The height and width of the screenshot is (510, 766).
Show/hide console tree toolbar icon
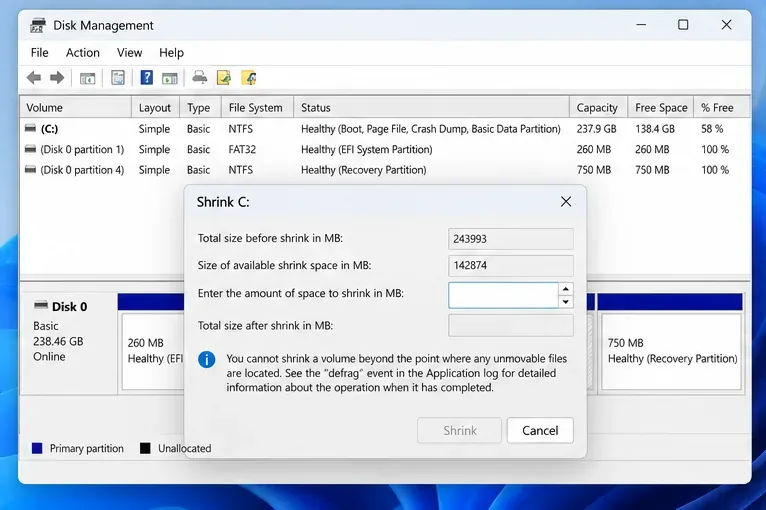point(87,78)
